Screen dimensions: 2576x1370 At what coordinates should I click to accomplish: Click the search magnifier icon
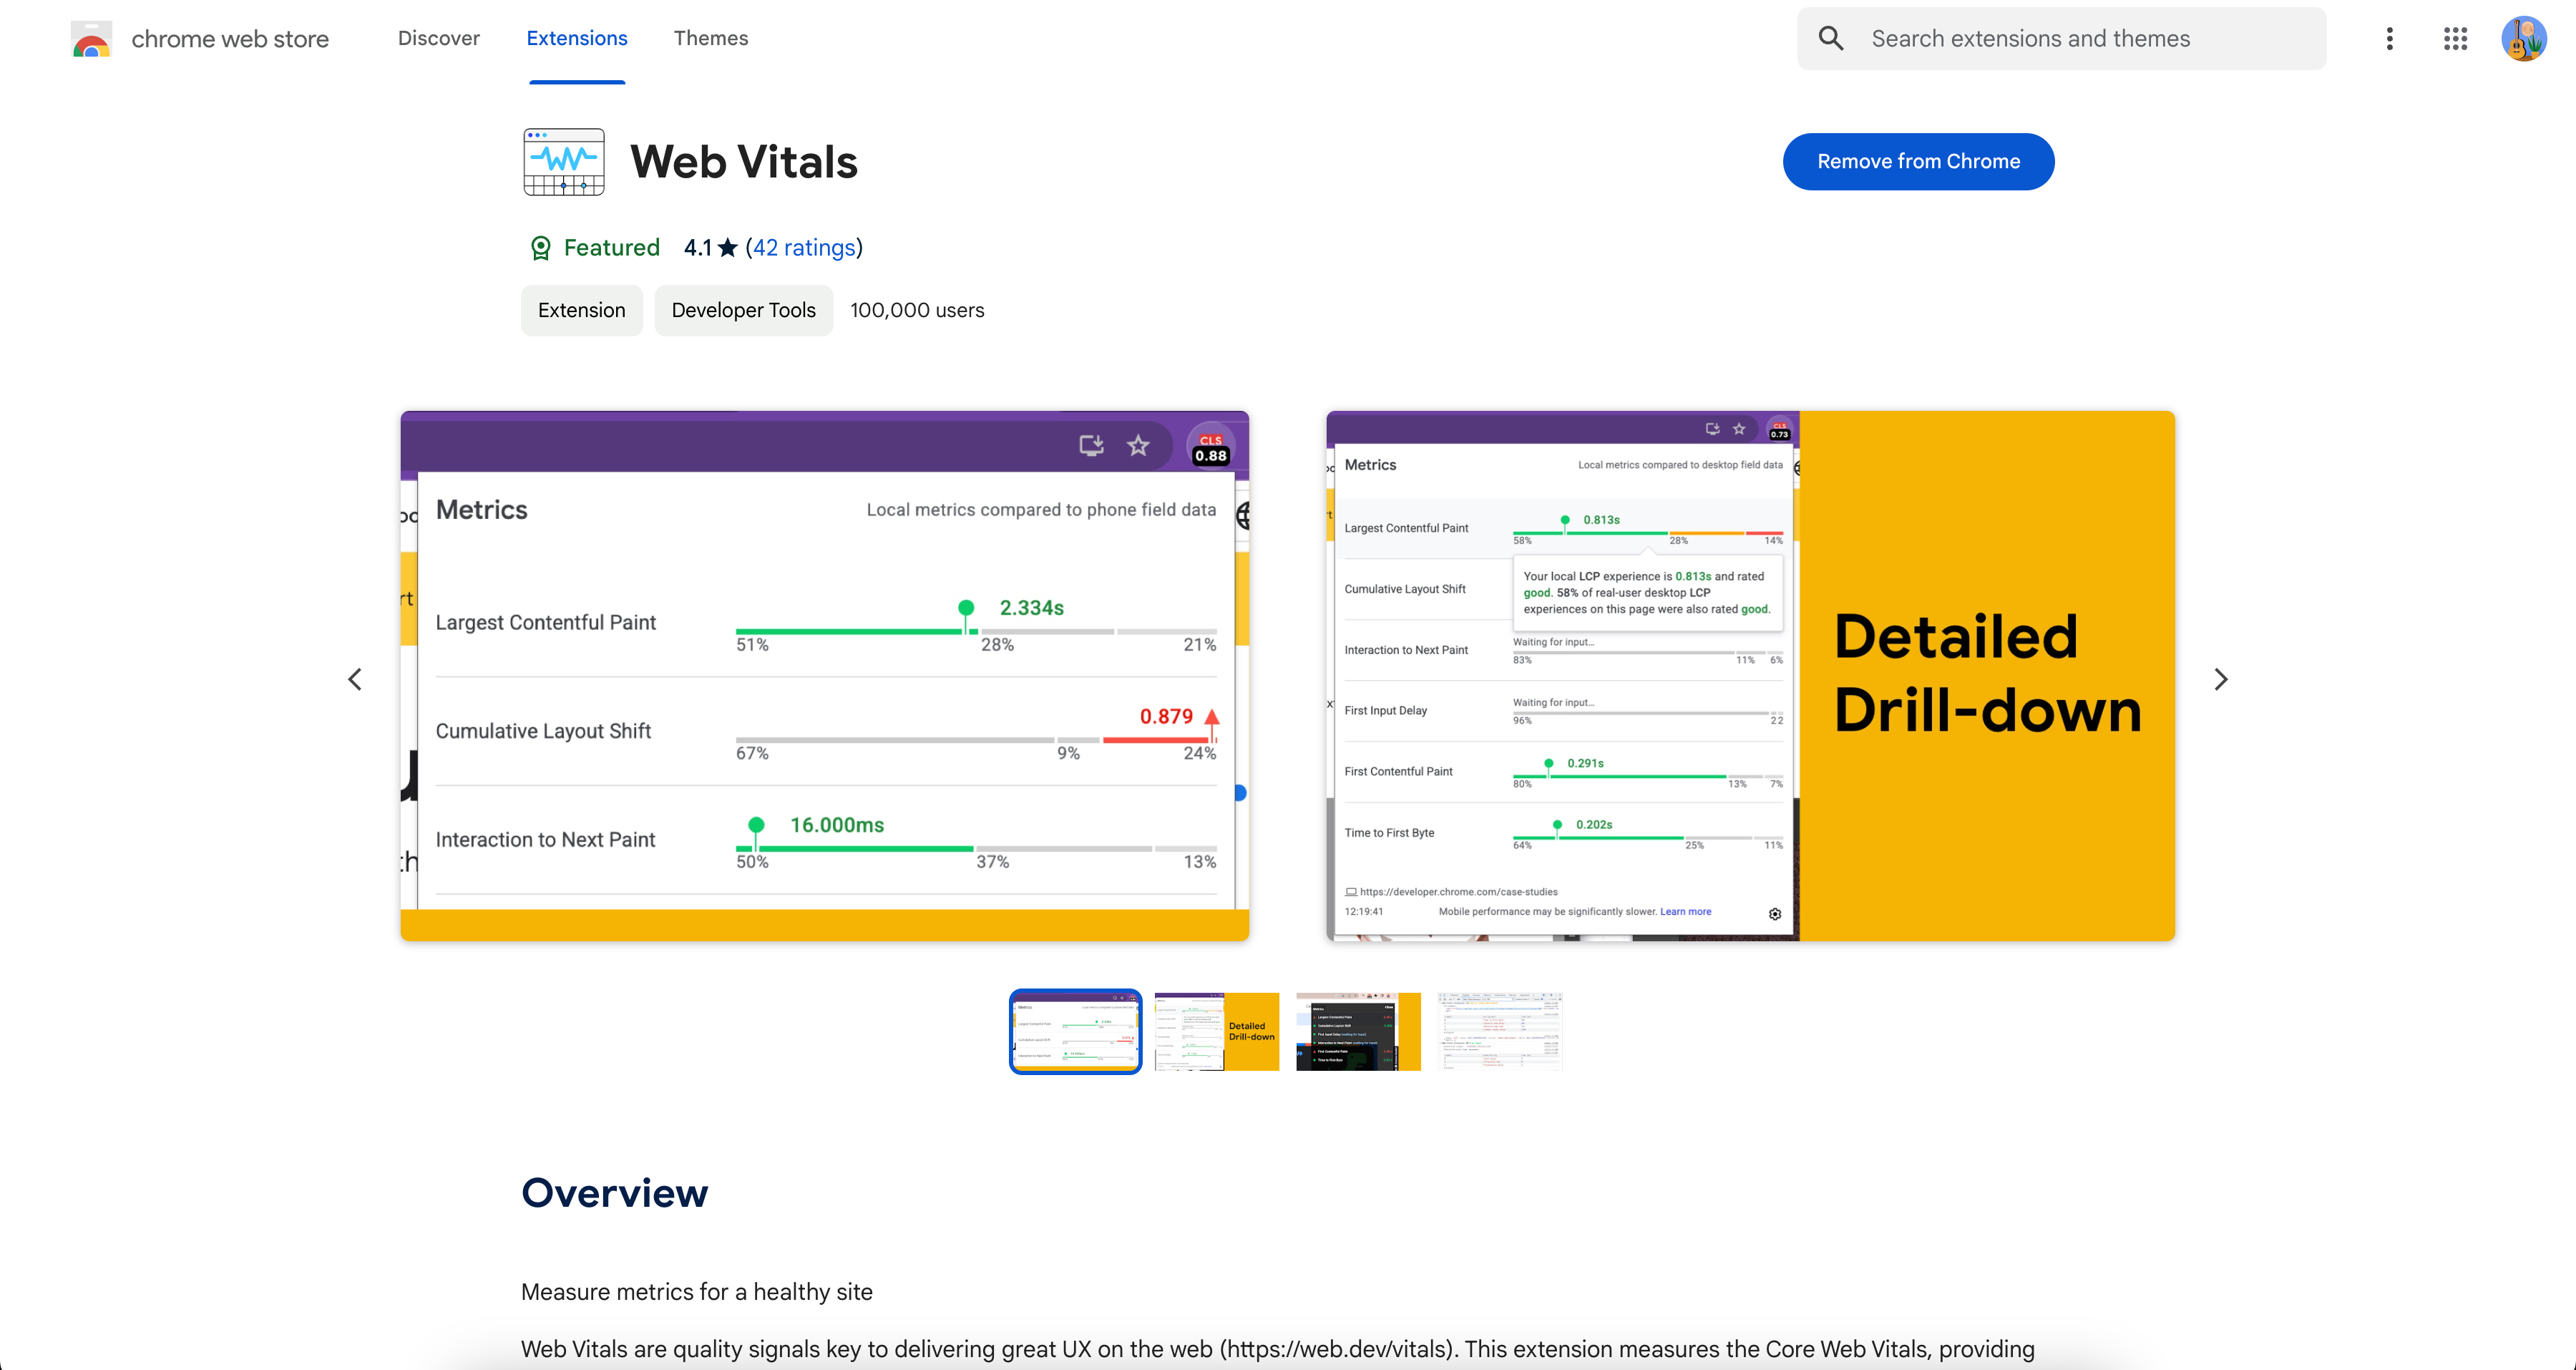tap(1830, 39)
